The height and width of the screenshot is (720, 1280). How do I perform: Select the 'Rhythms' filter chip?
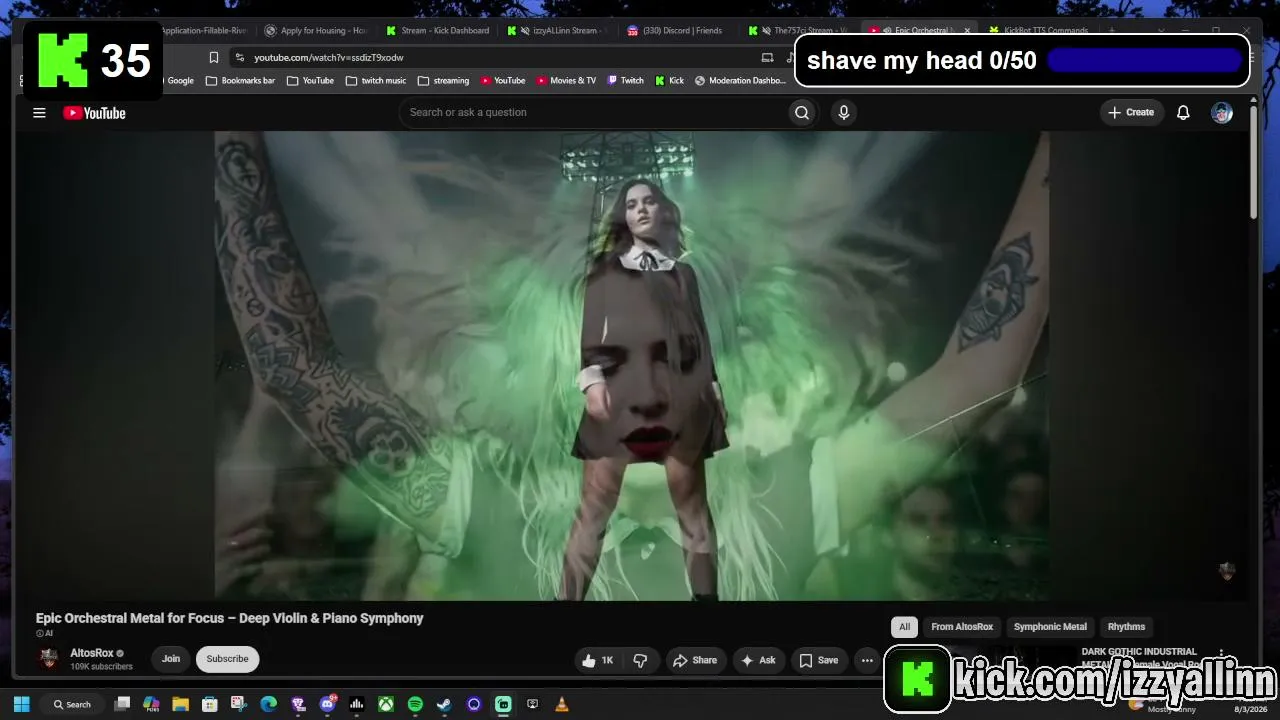[x=1126, y=627]
